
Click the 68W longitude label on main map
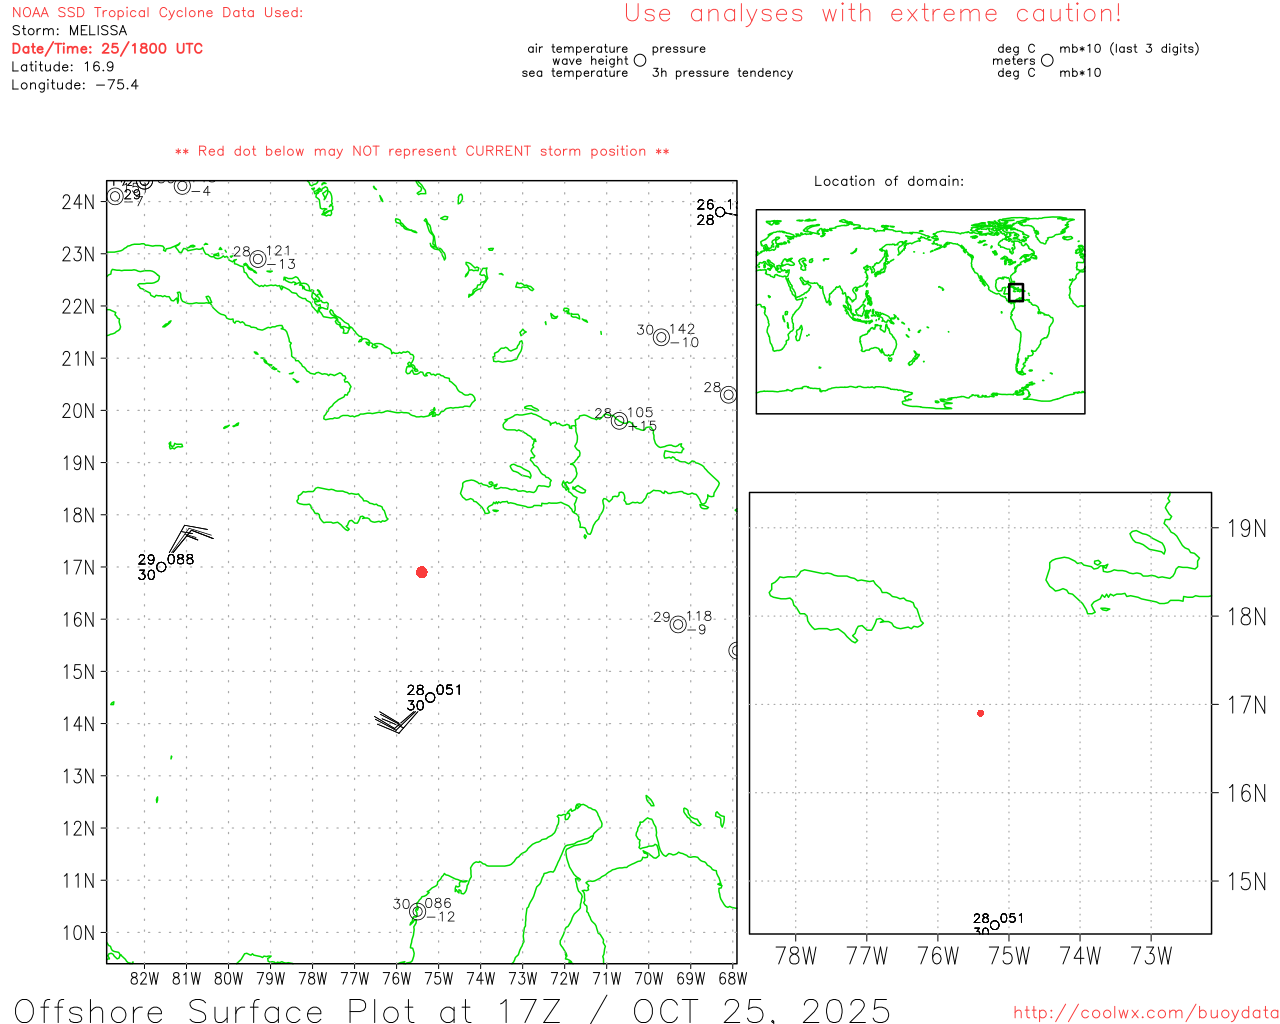click(x=733, y=979)
